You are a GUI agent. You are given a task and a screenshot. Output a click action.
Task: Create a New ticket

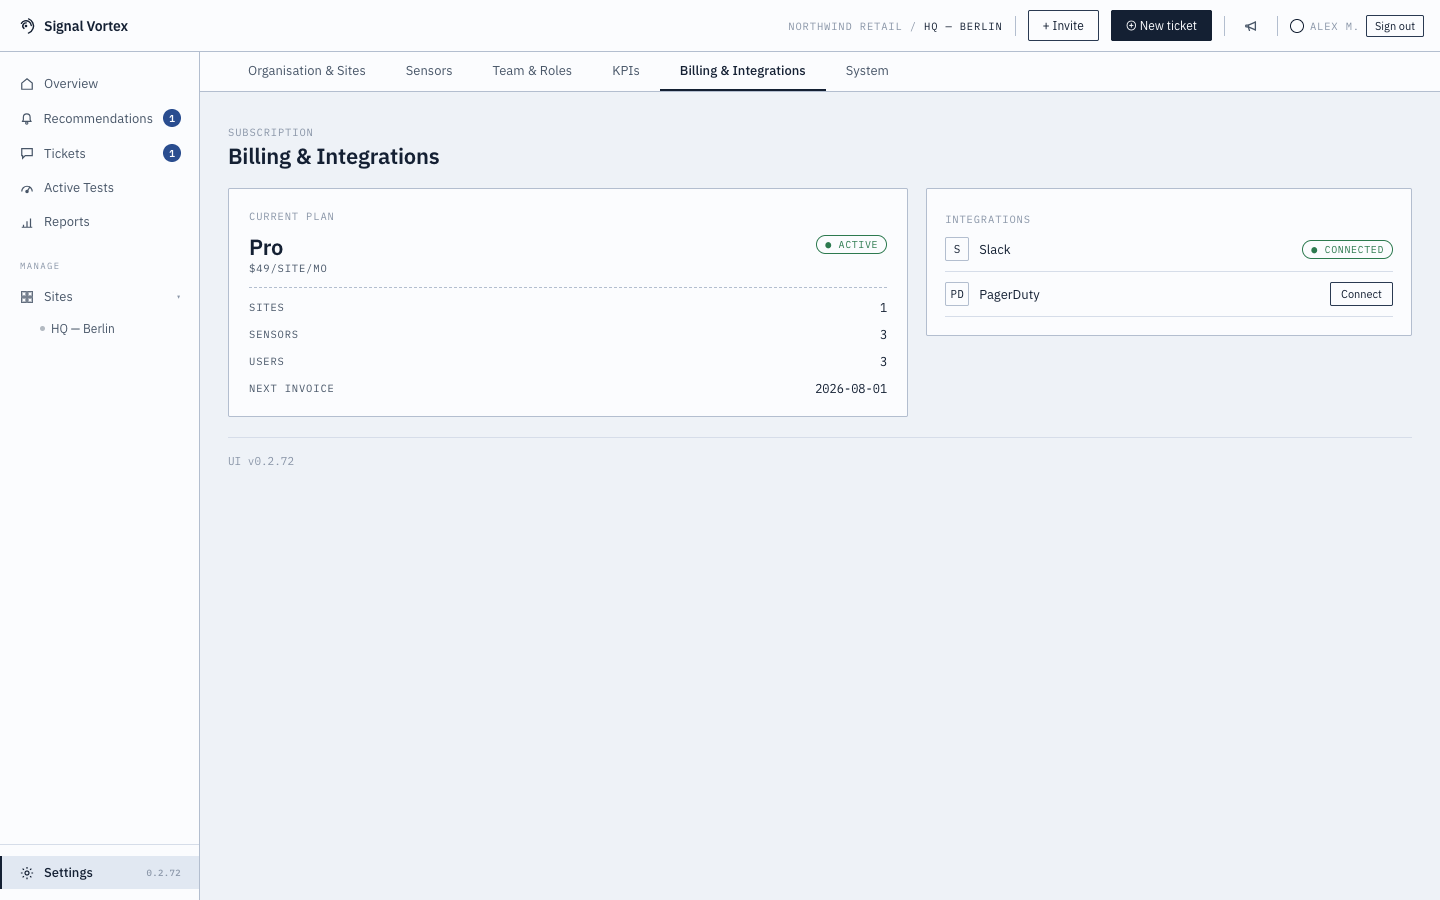pos(1161,26)
